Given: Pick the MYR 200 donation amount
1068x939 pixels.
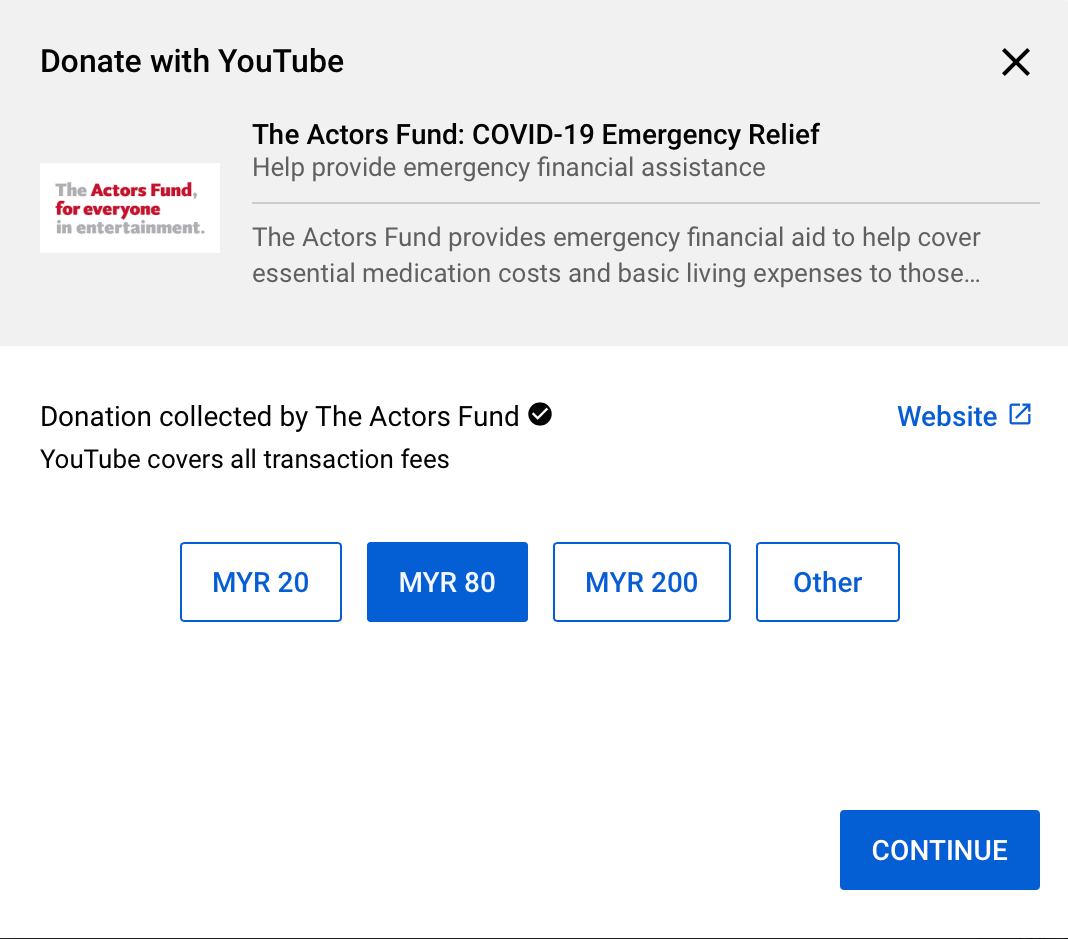Looking at the screenshot, I should (642, 582).
